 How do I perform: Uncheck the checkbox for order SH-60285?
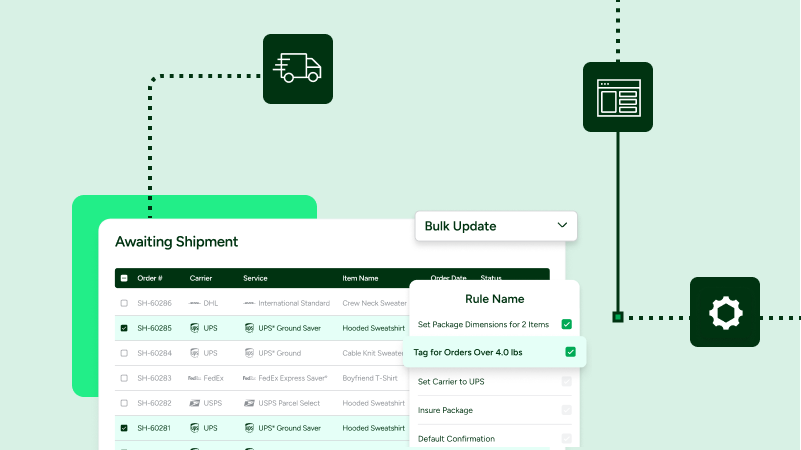click(124, 328)
